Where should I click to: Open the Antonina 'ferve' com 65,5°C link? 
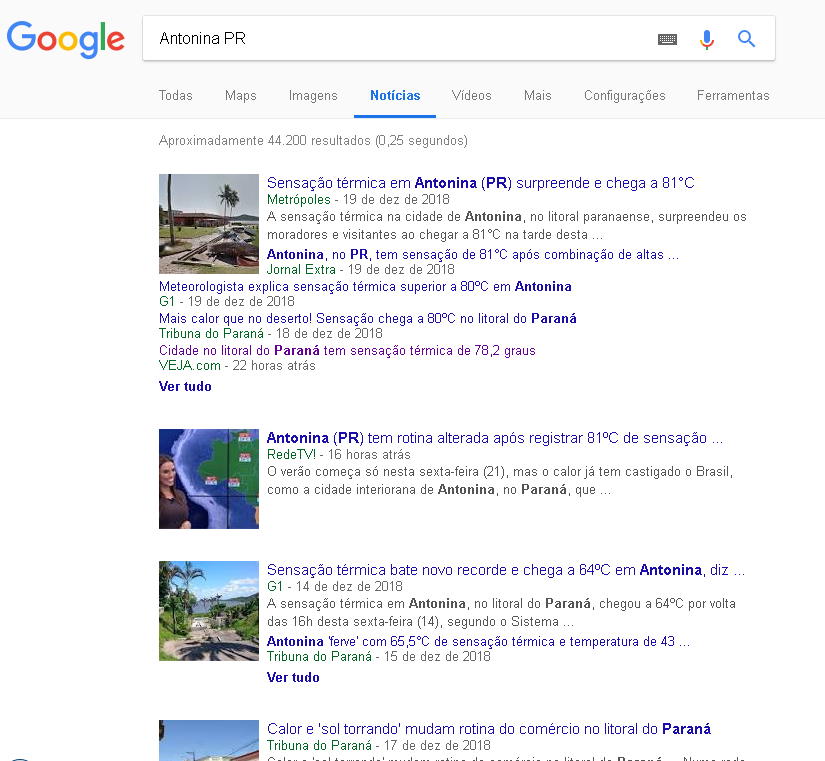478,642
